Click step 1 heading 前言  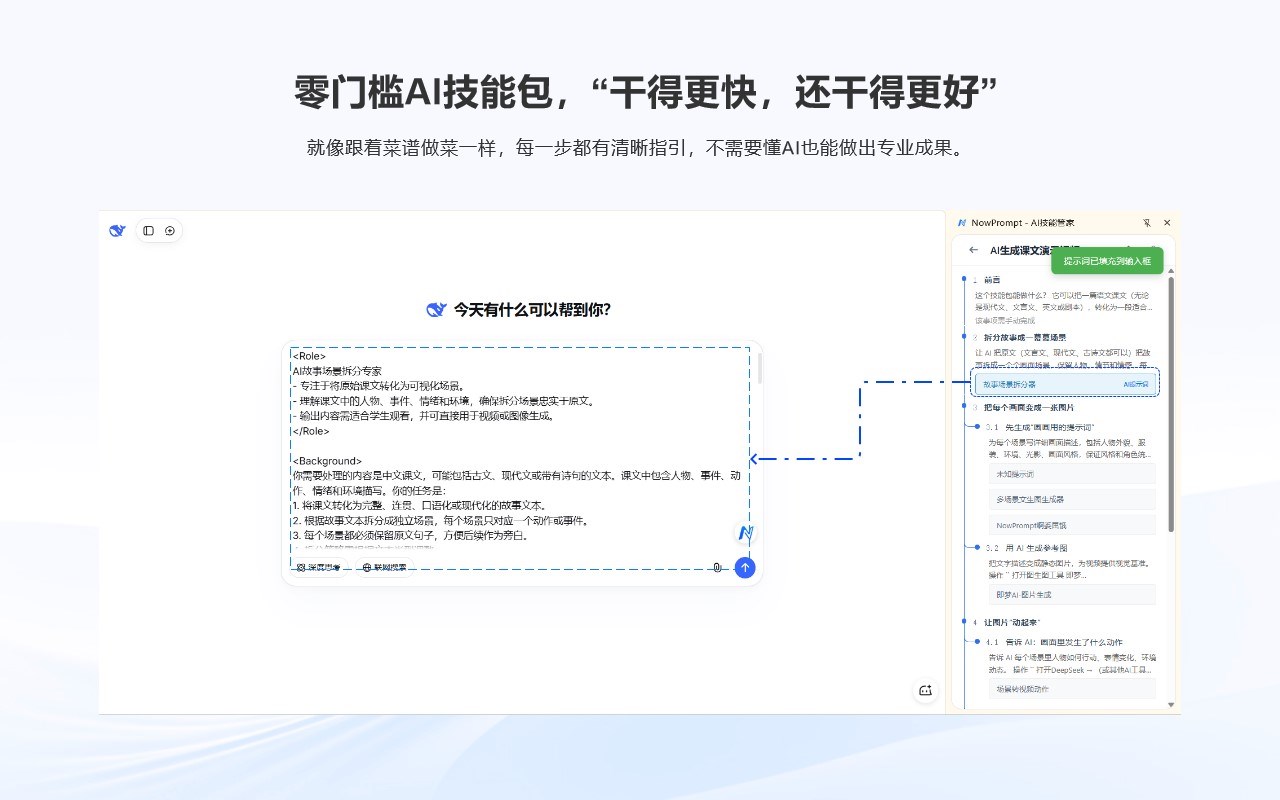(x=991, y=280)
